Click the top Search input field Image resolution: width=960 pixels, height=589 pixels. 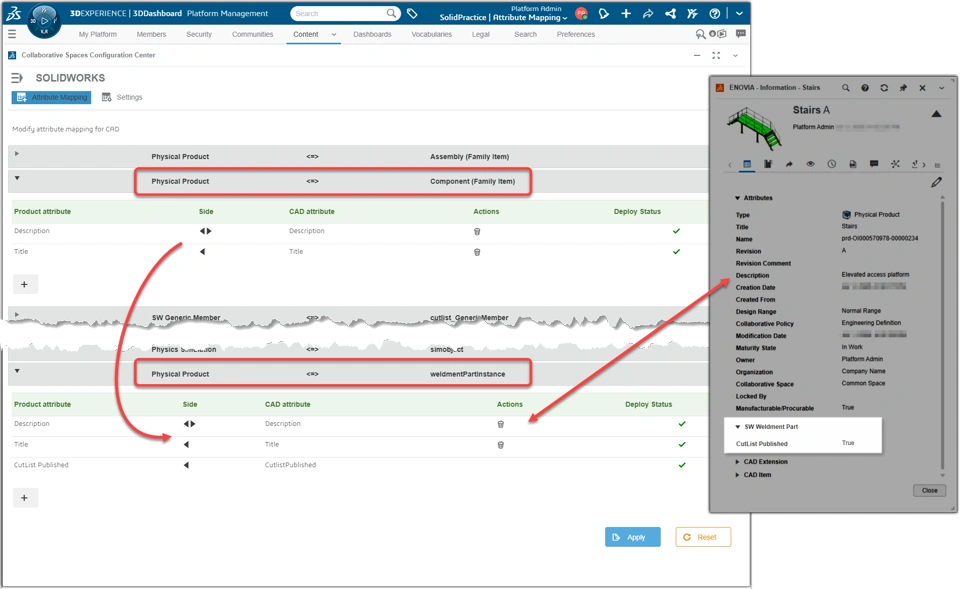340,13
